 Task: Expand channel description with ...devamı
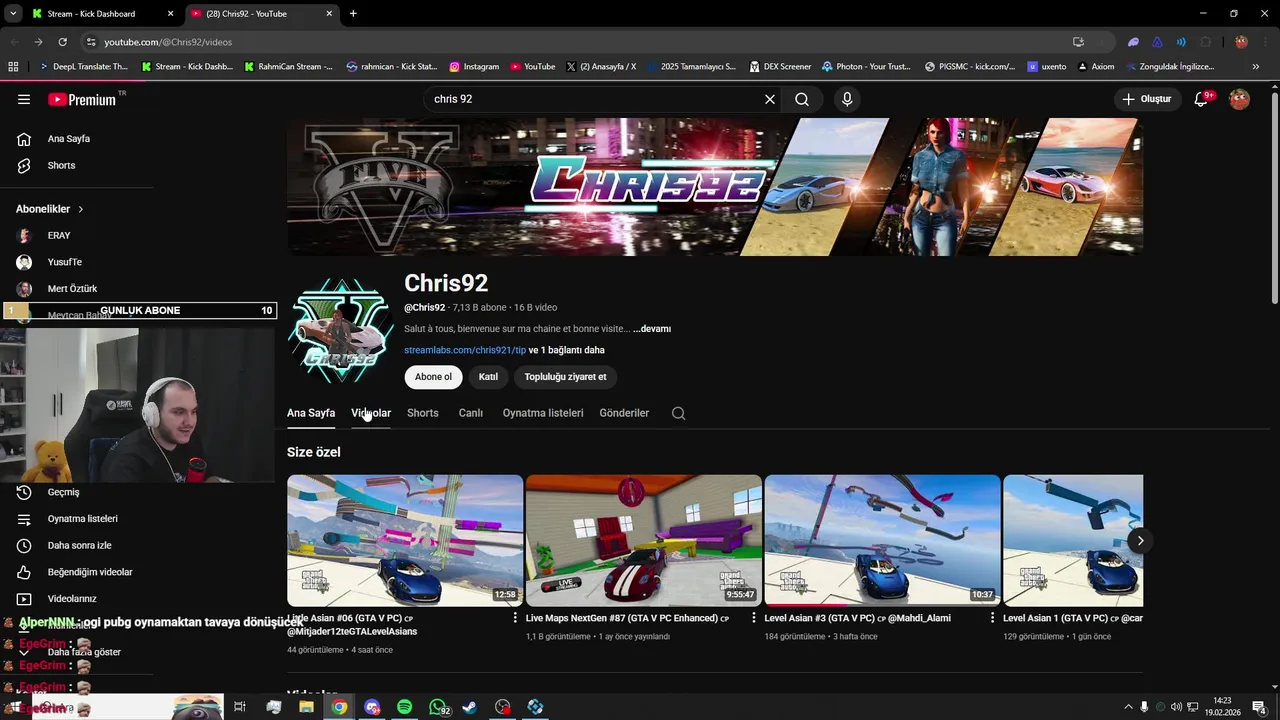click(652, 329)
